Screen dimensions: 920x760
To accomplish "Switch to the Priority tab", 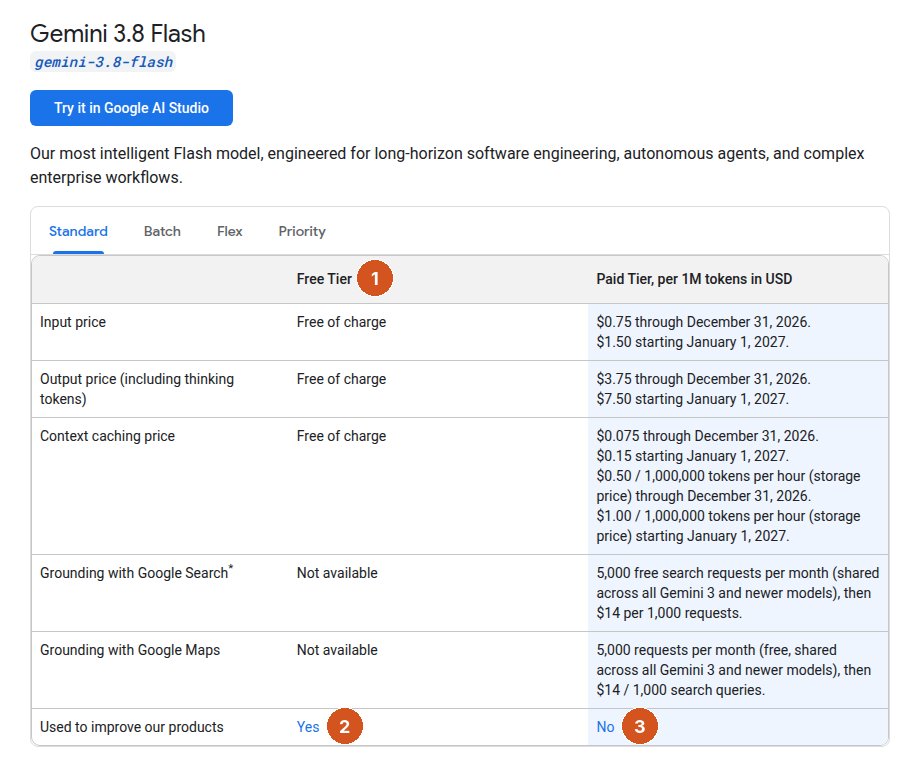I will [x=302, y=231].
